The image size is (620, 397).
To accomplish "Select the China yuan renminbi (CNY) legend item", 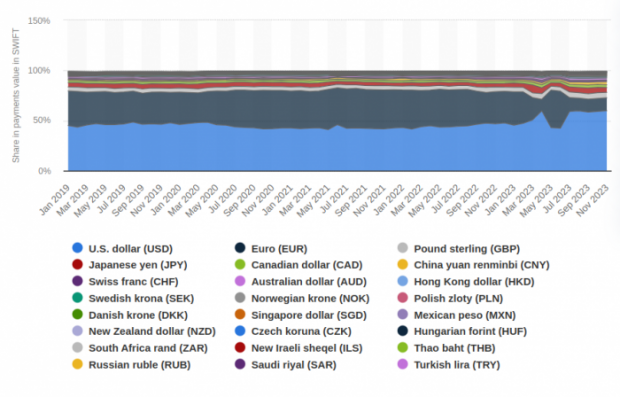I will (474, 265).
